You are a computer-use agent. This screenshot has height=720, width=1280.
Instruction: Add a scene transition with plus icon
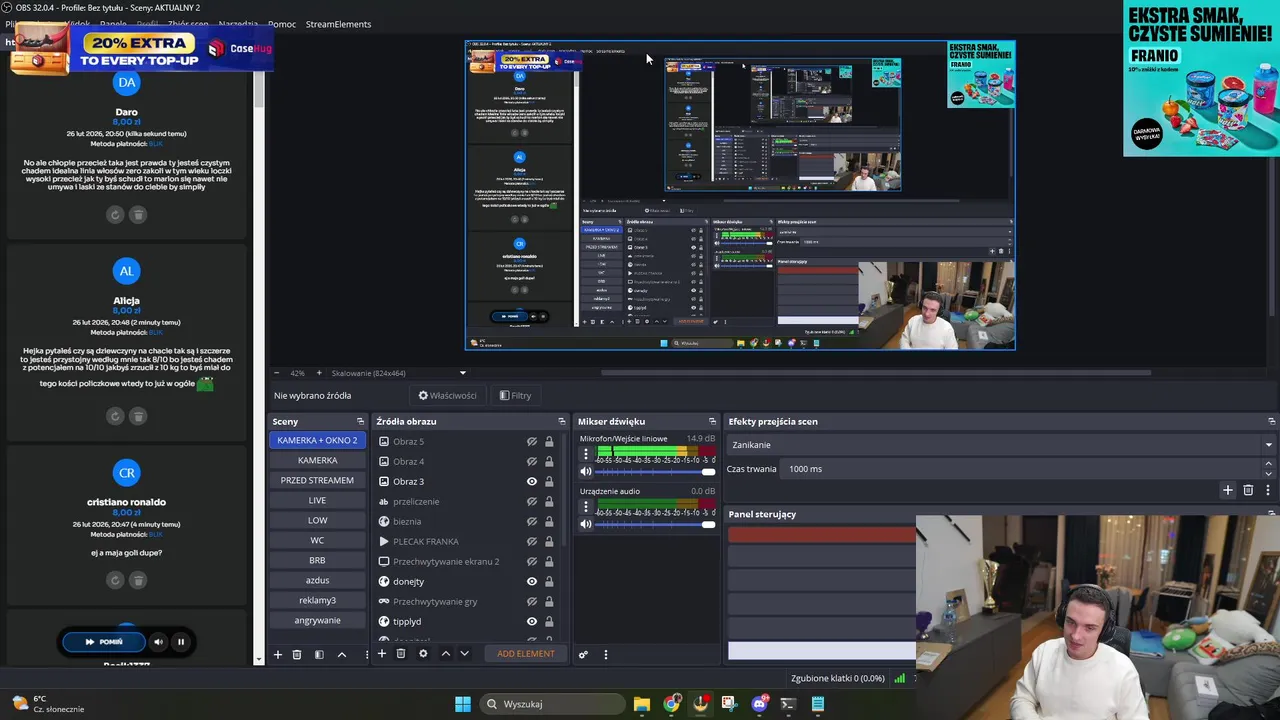point(1228,490)
